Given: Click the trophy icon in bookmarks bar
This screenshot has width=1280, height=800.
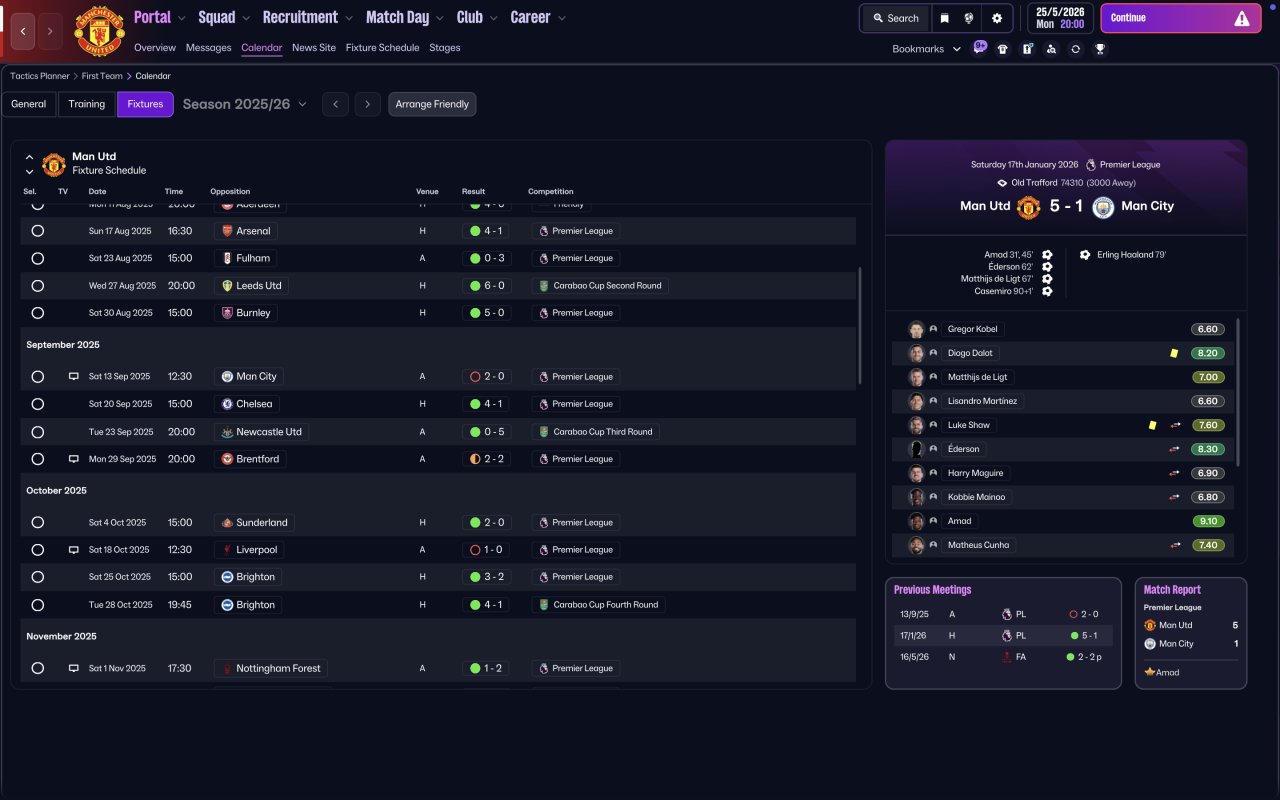Looking at the screenshot, I should [x=1100, y=49].
